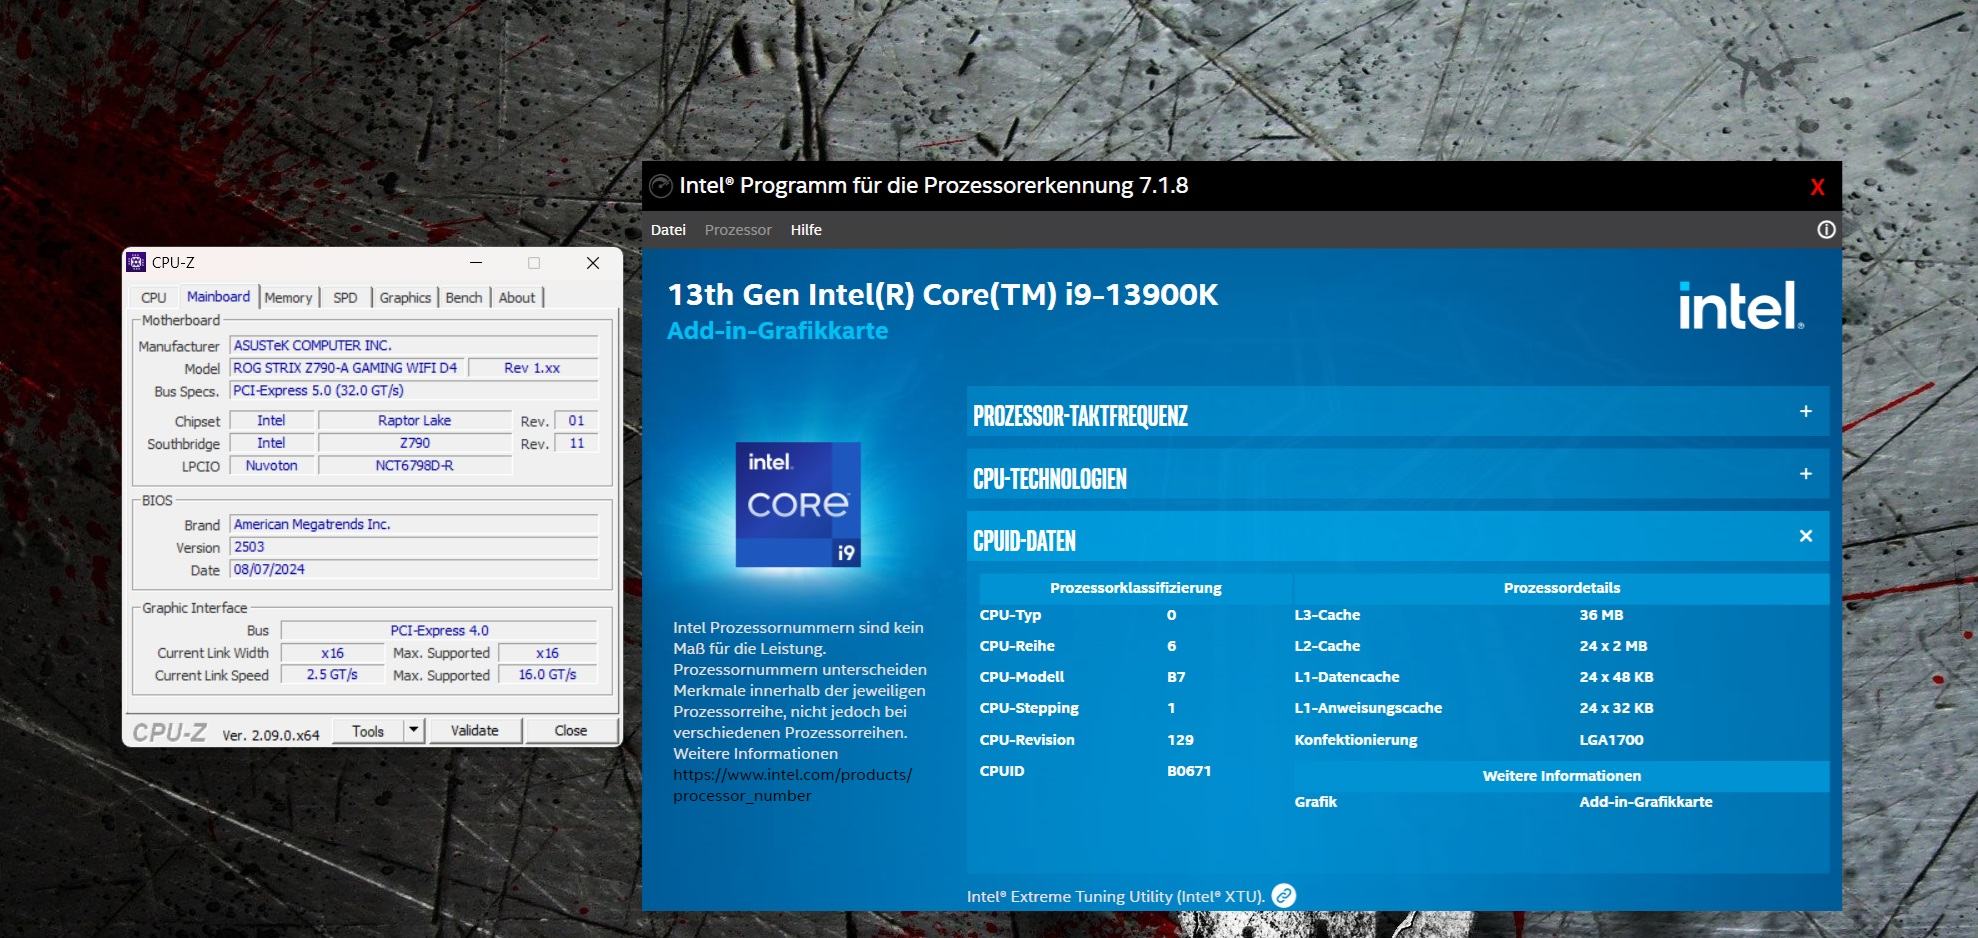The width and height of the screenshot is (1978, 938).
Task: Click the L2-Cache 24 x 2 MB value
Action: [x=1613, y=646]
